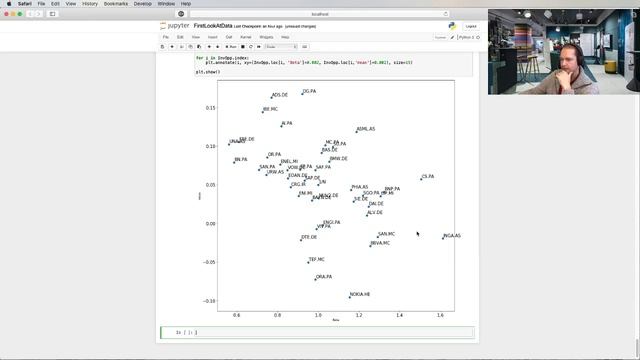Click the CS.PA point label in plot
This screenshot has width=640, height=360.
click(428, 176)
